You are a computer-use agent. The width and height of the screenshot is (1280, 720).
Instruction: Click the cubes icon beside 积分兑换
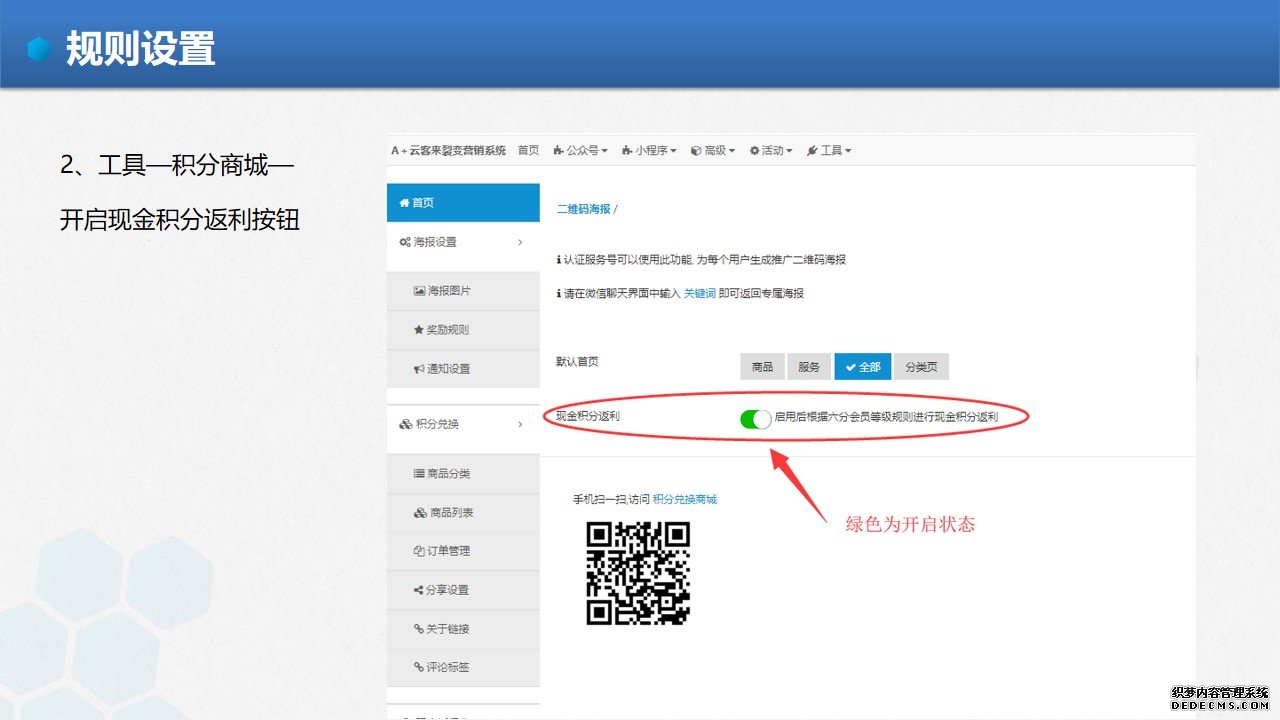coord(406,424)
